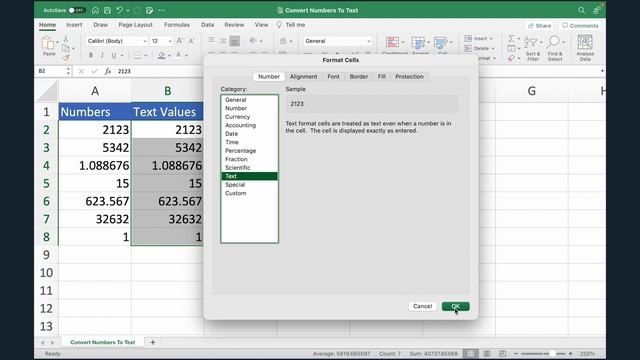Click the Format Painter brush icon
Screen dimensions: 640x360
(x=66, y=58)
